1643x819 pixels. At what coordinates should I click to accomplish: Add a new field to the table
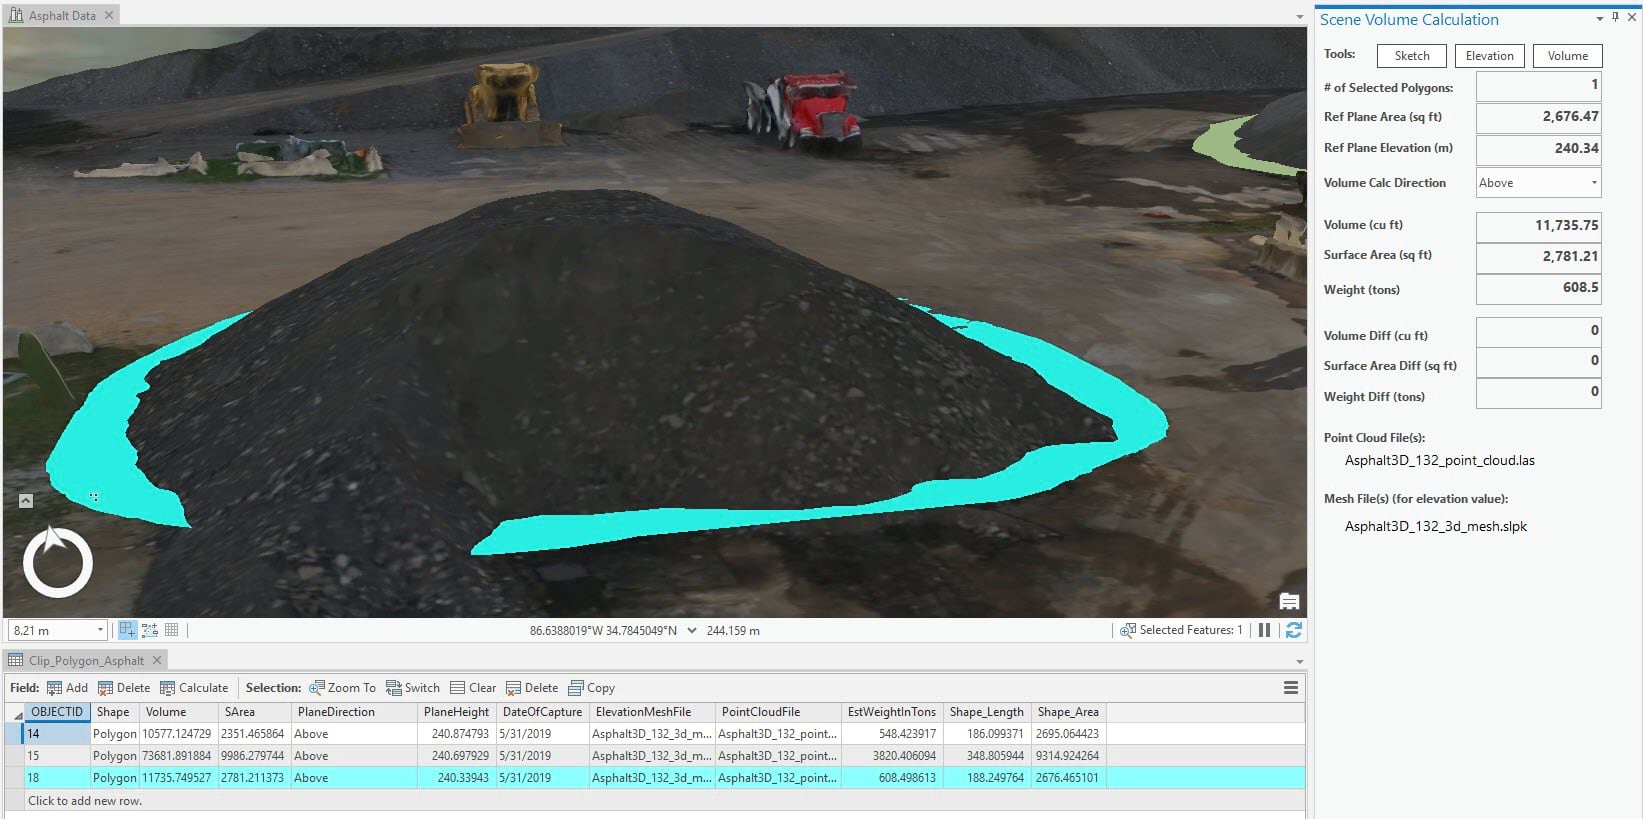(x=68, y=688)
